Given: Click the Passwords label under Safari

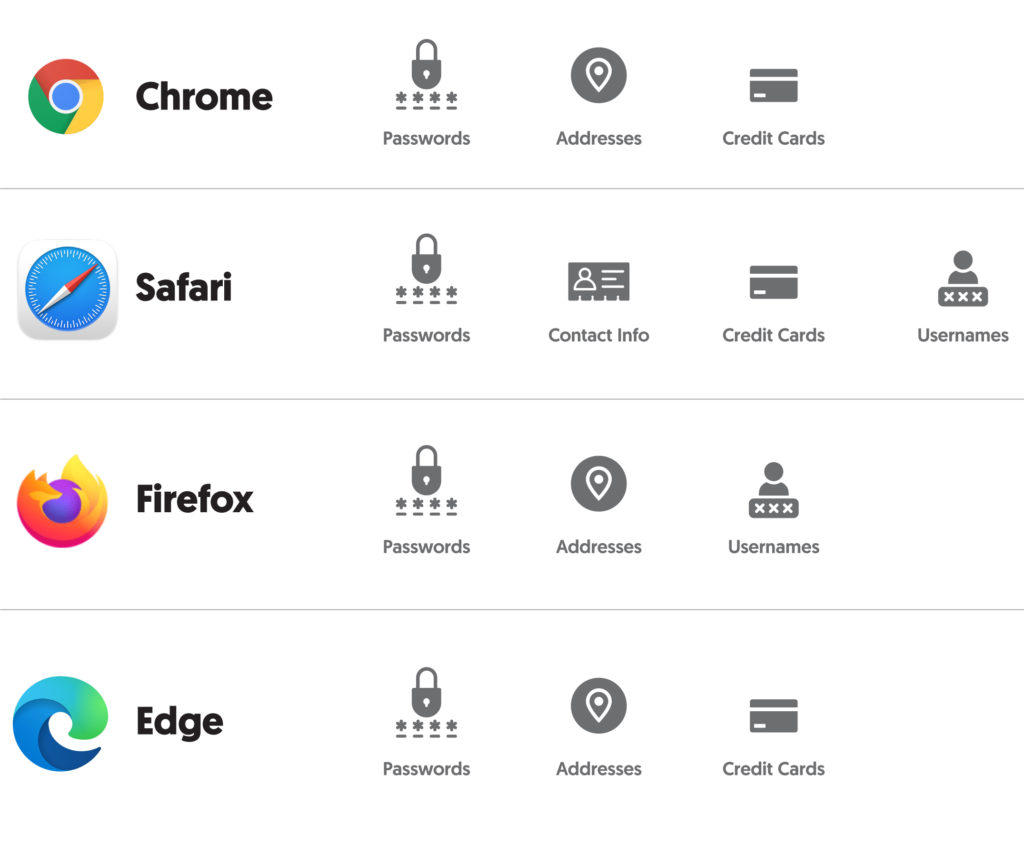Looking at the screenshot, I should [426, 335].
